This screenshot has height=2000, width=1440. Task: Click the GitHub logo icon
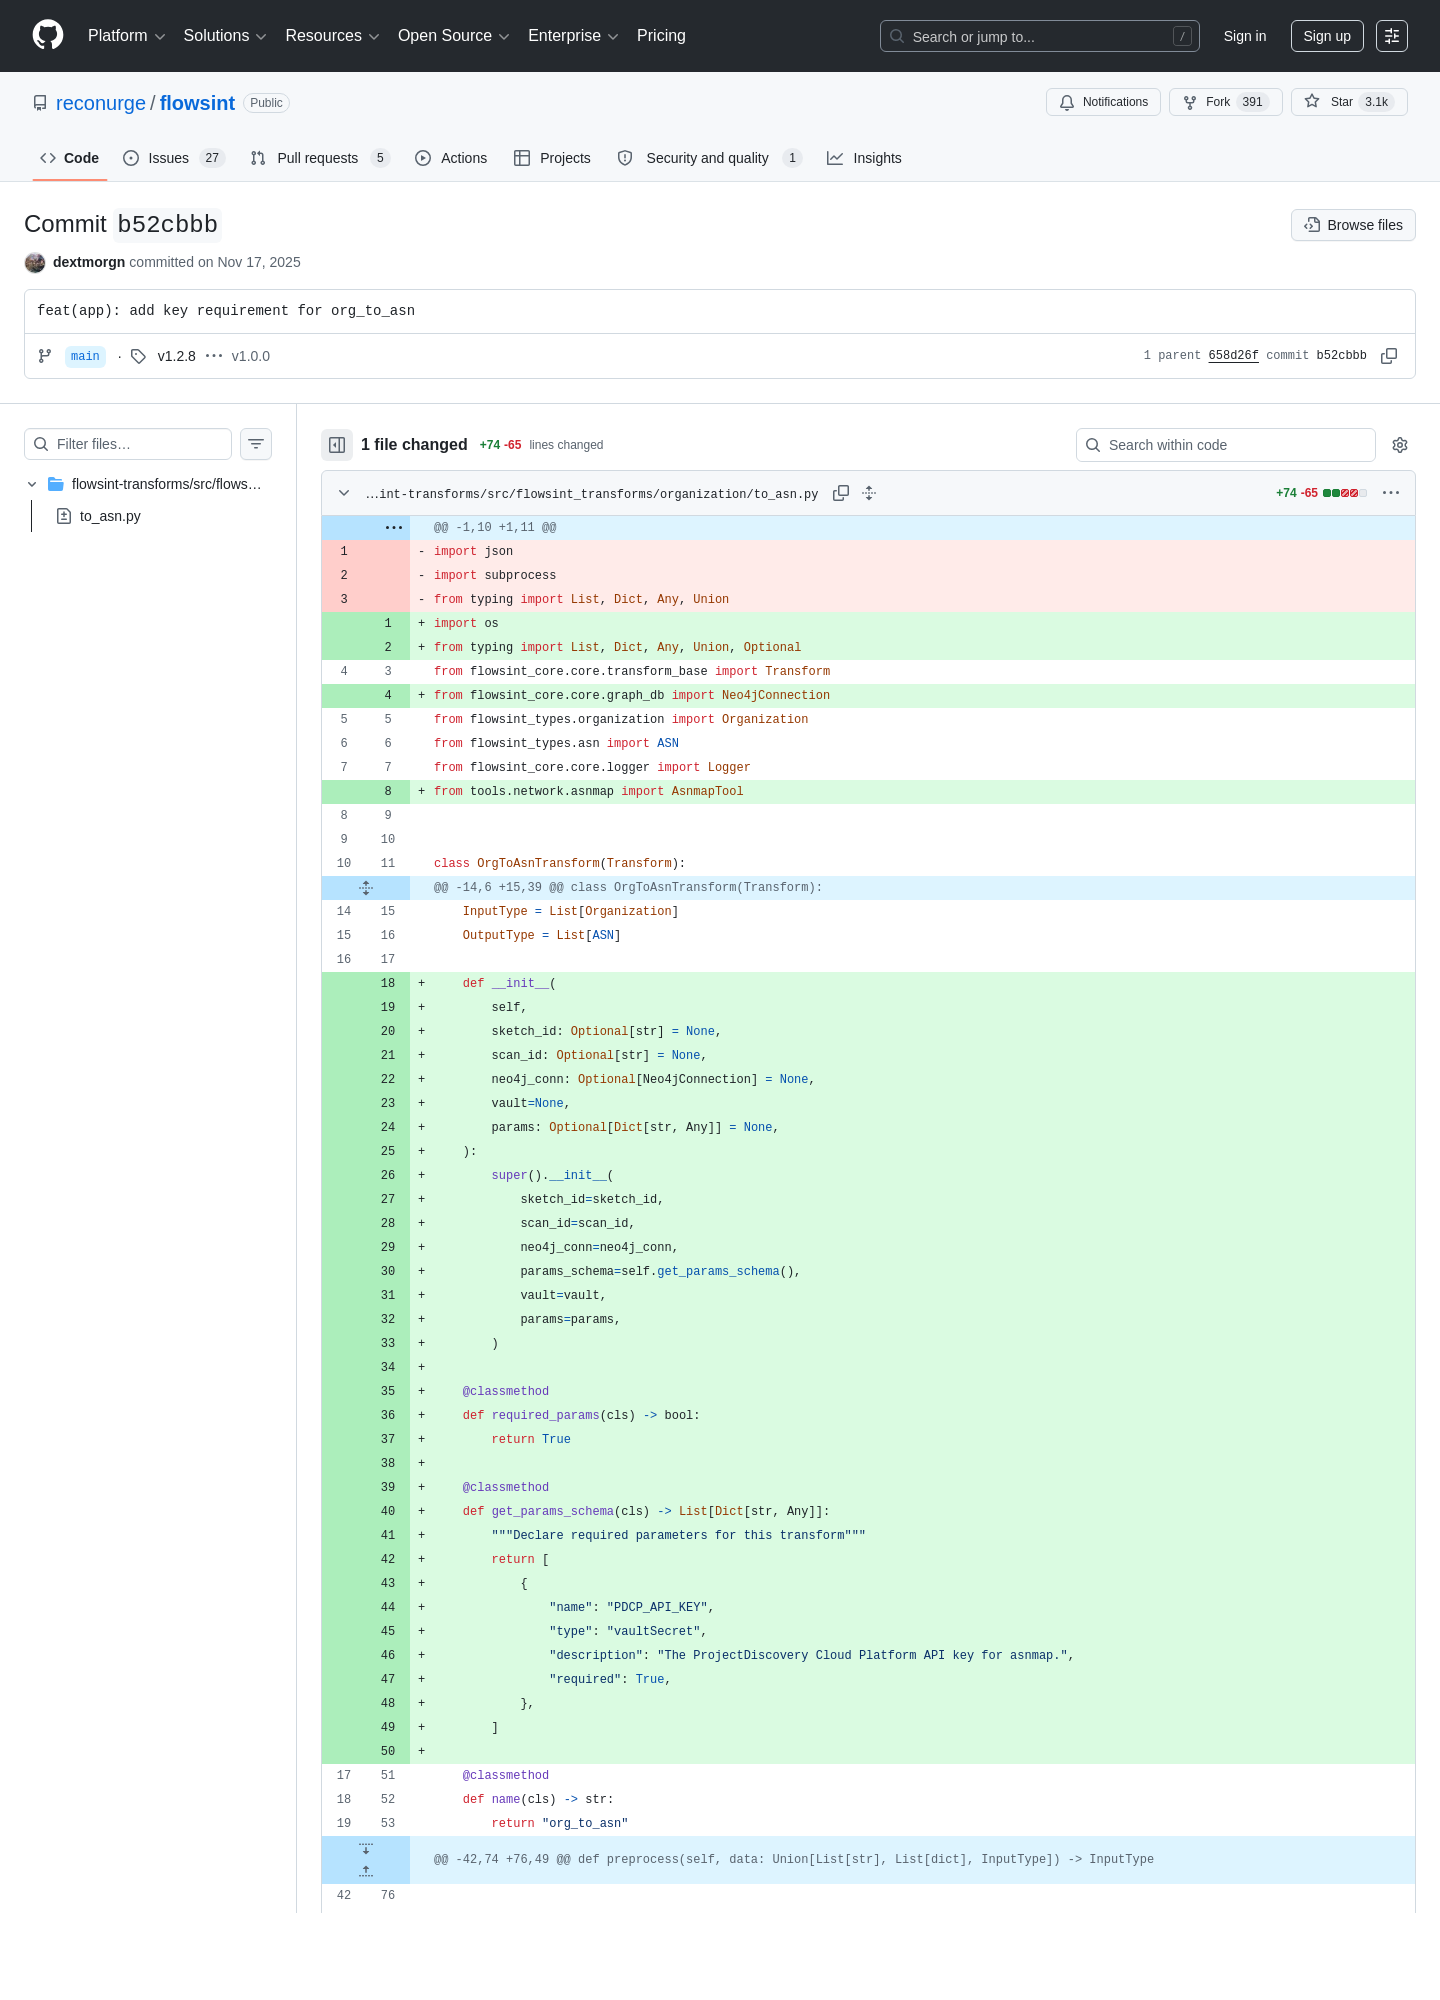[x=48, y=35]
